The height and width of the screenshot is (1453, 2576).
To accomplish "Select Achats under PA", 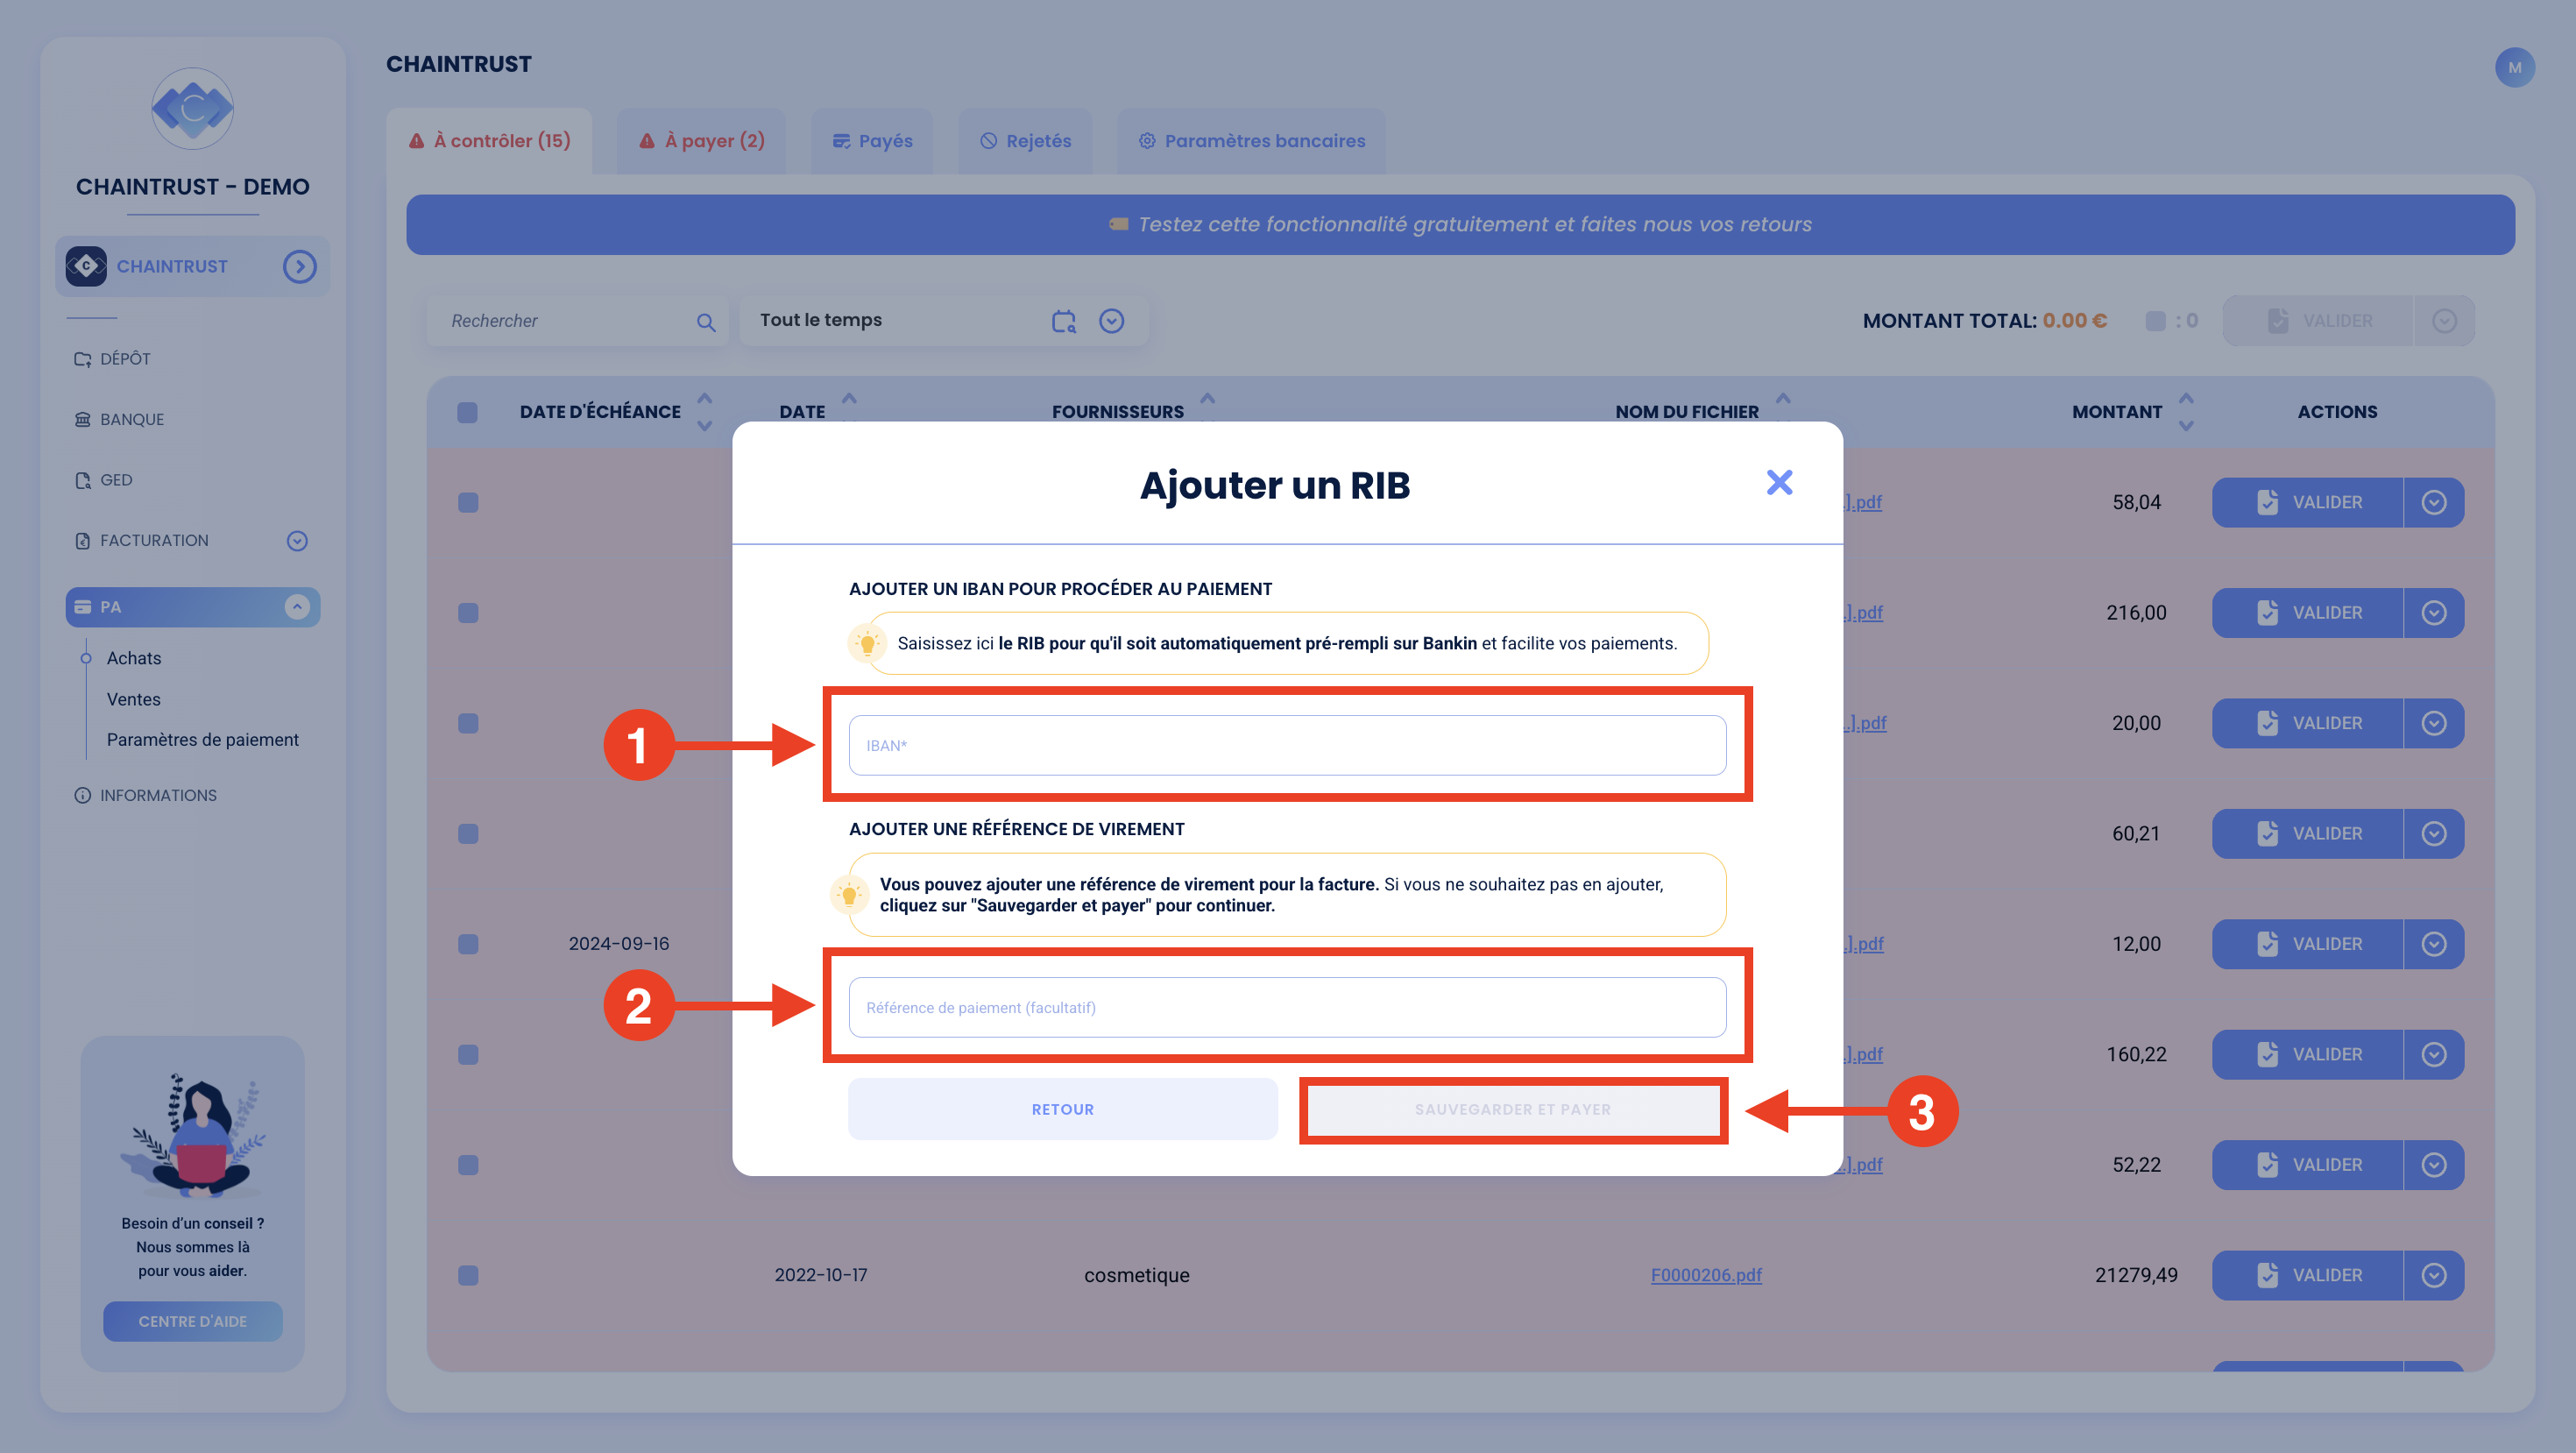I will pos(134,658).
